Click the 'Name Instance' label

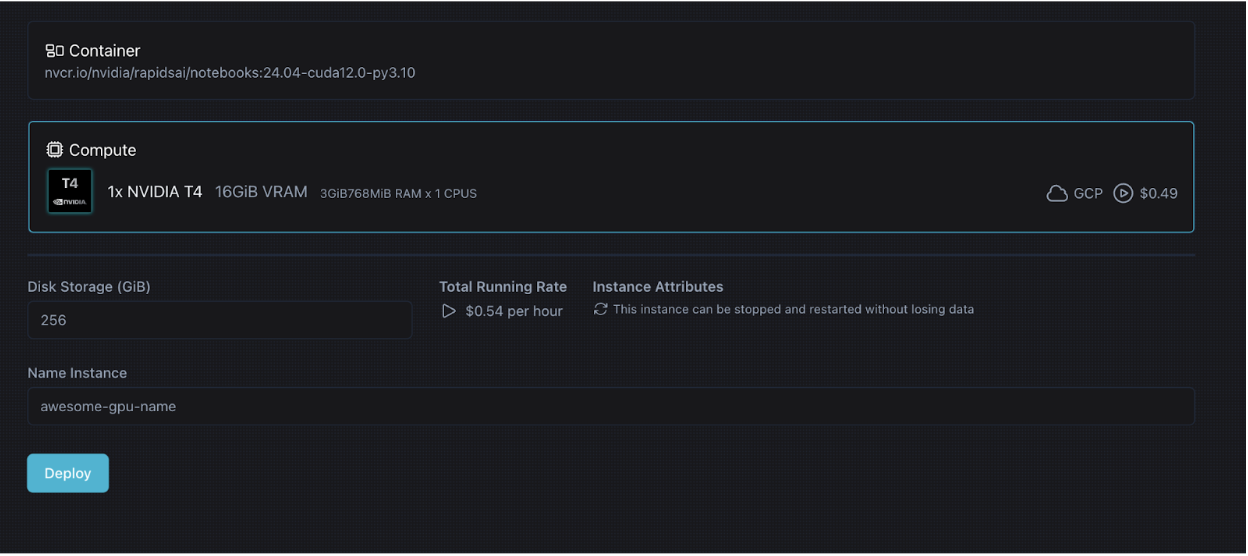point(77,373)
